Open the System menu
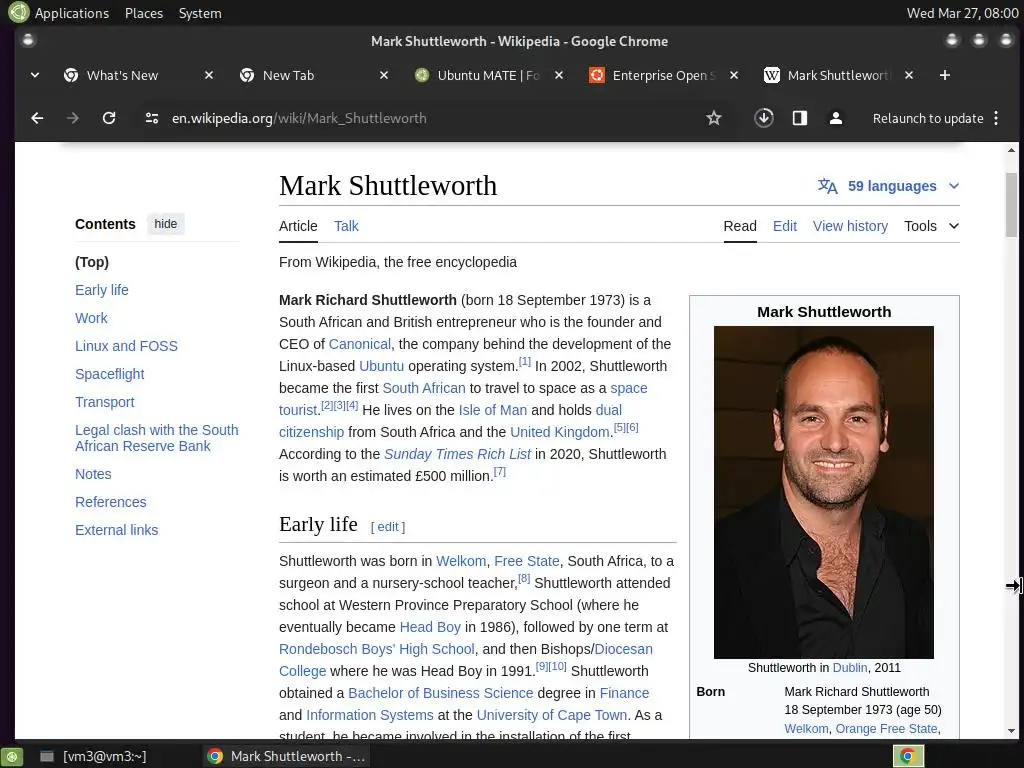Viewport: 1024px width, 768px height. tap(200, 13)
